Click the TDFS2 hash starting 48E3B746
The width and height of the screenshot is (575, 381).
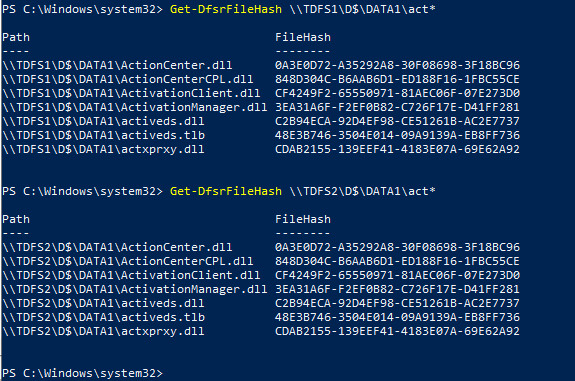point(398,317)
